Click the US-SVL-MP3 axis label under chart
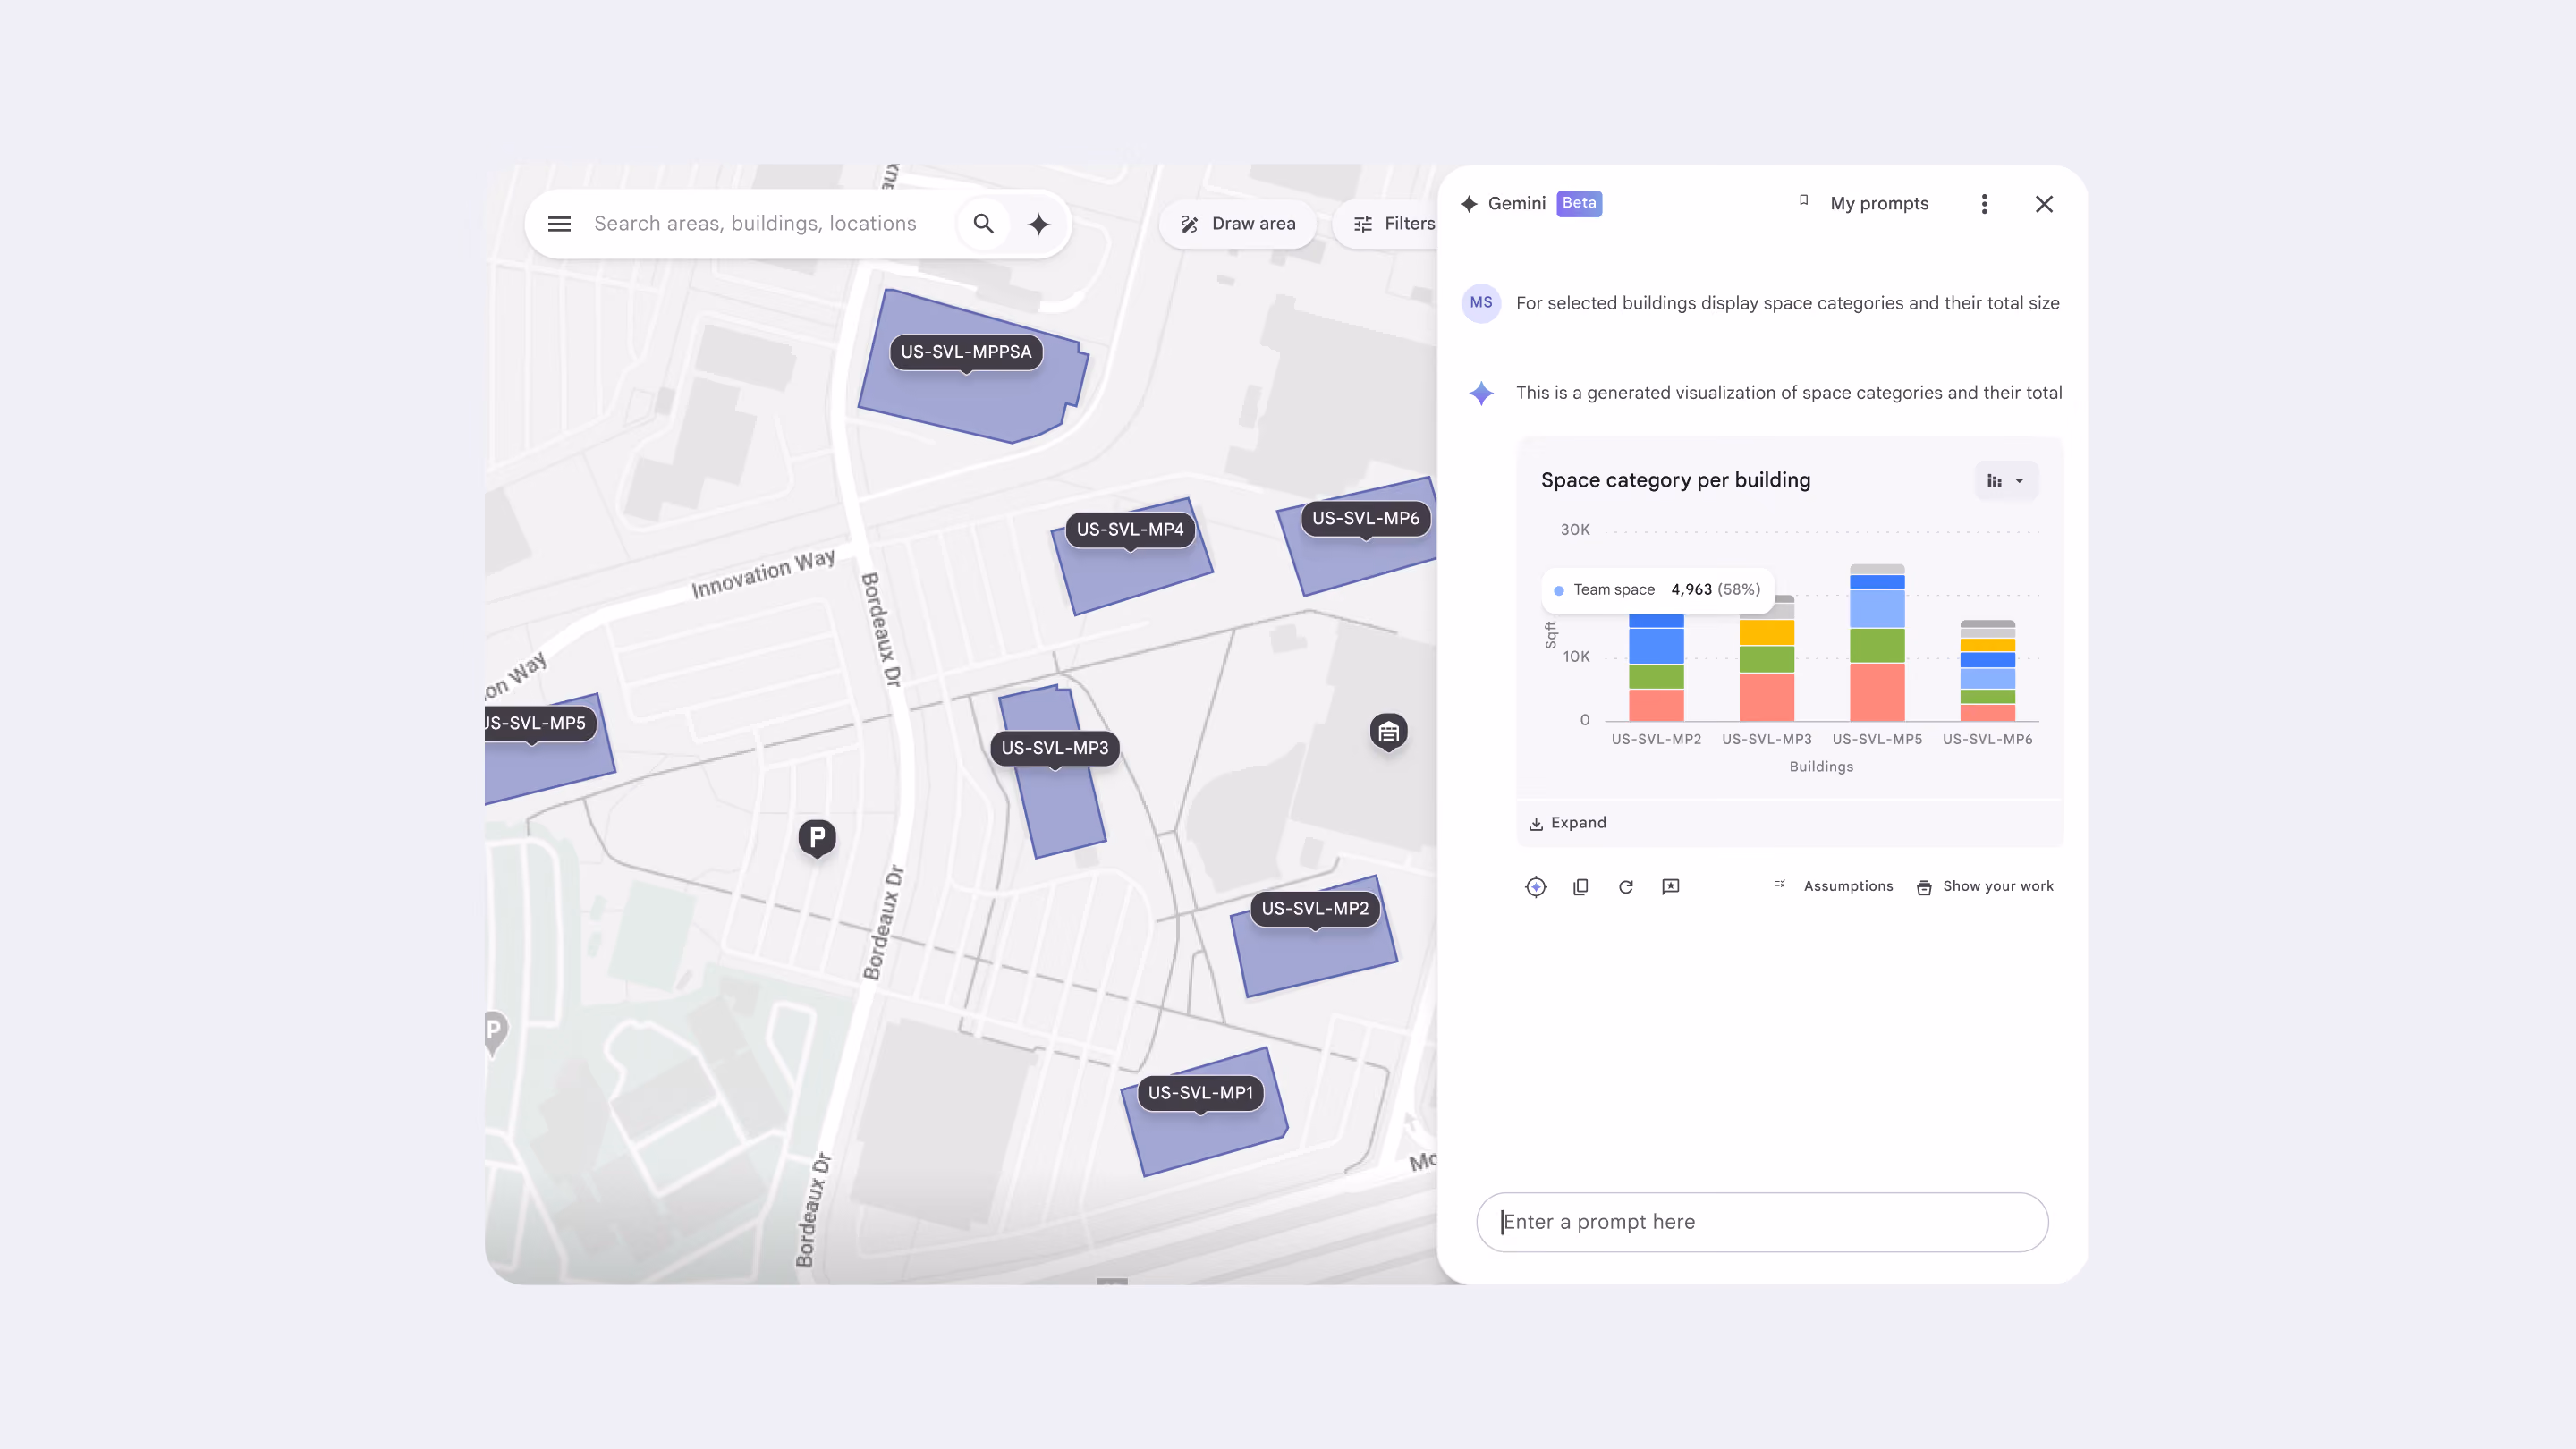The image size is (2576, 1449). coord(1767,740)
